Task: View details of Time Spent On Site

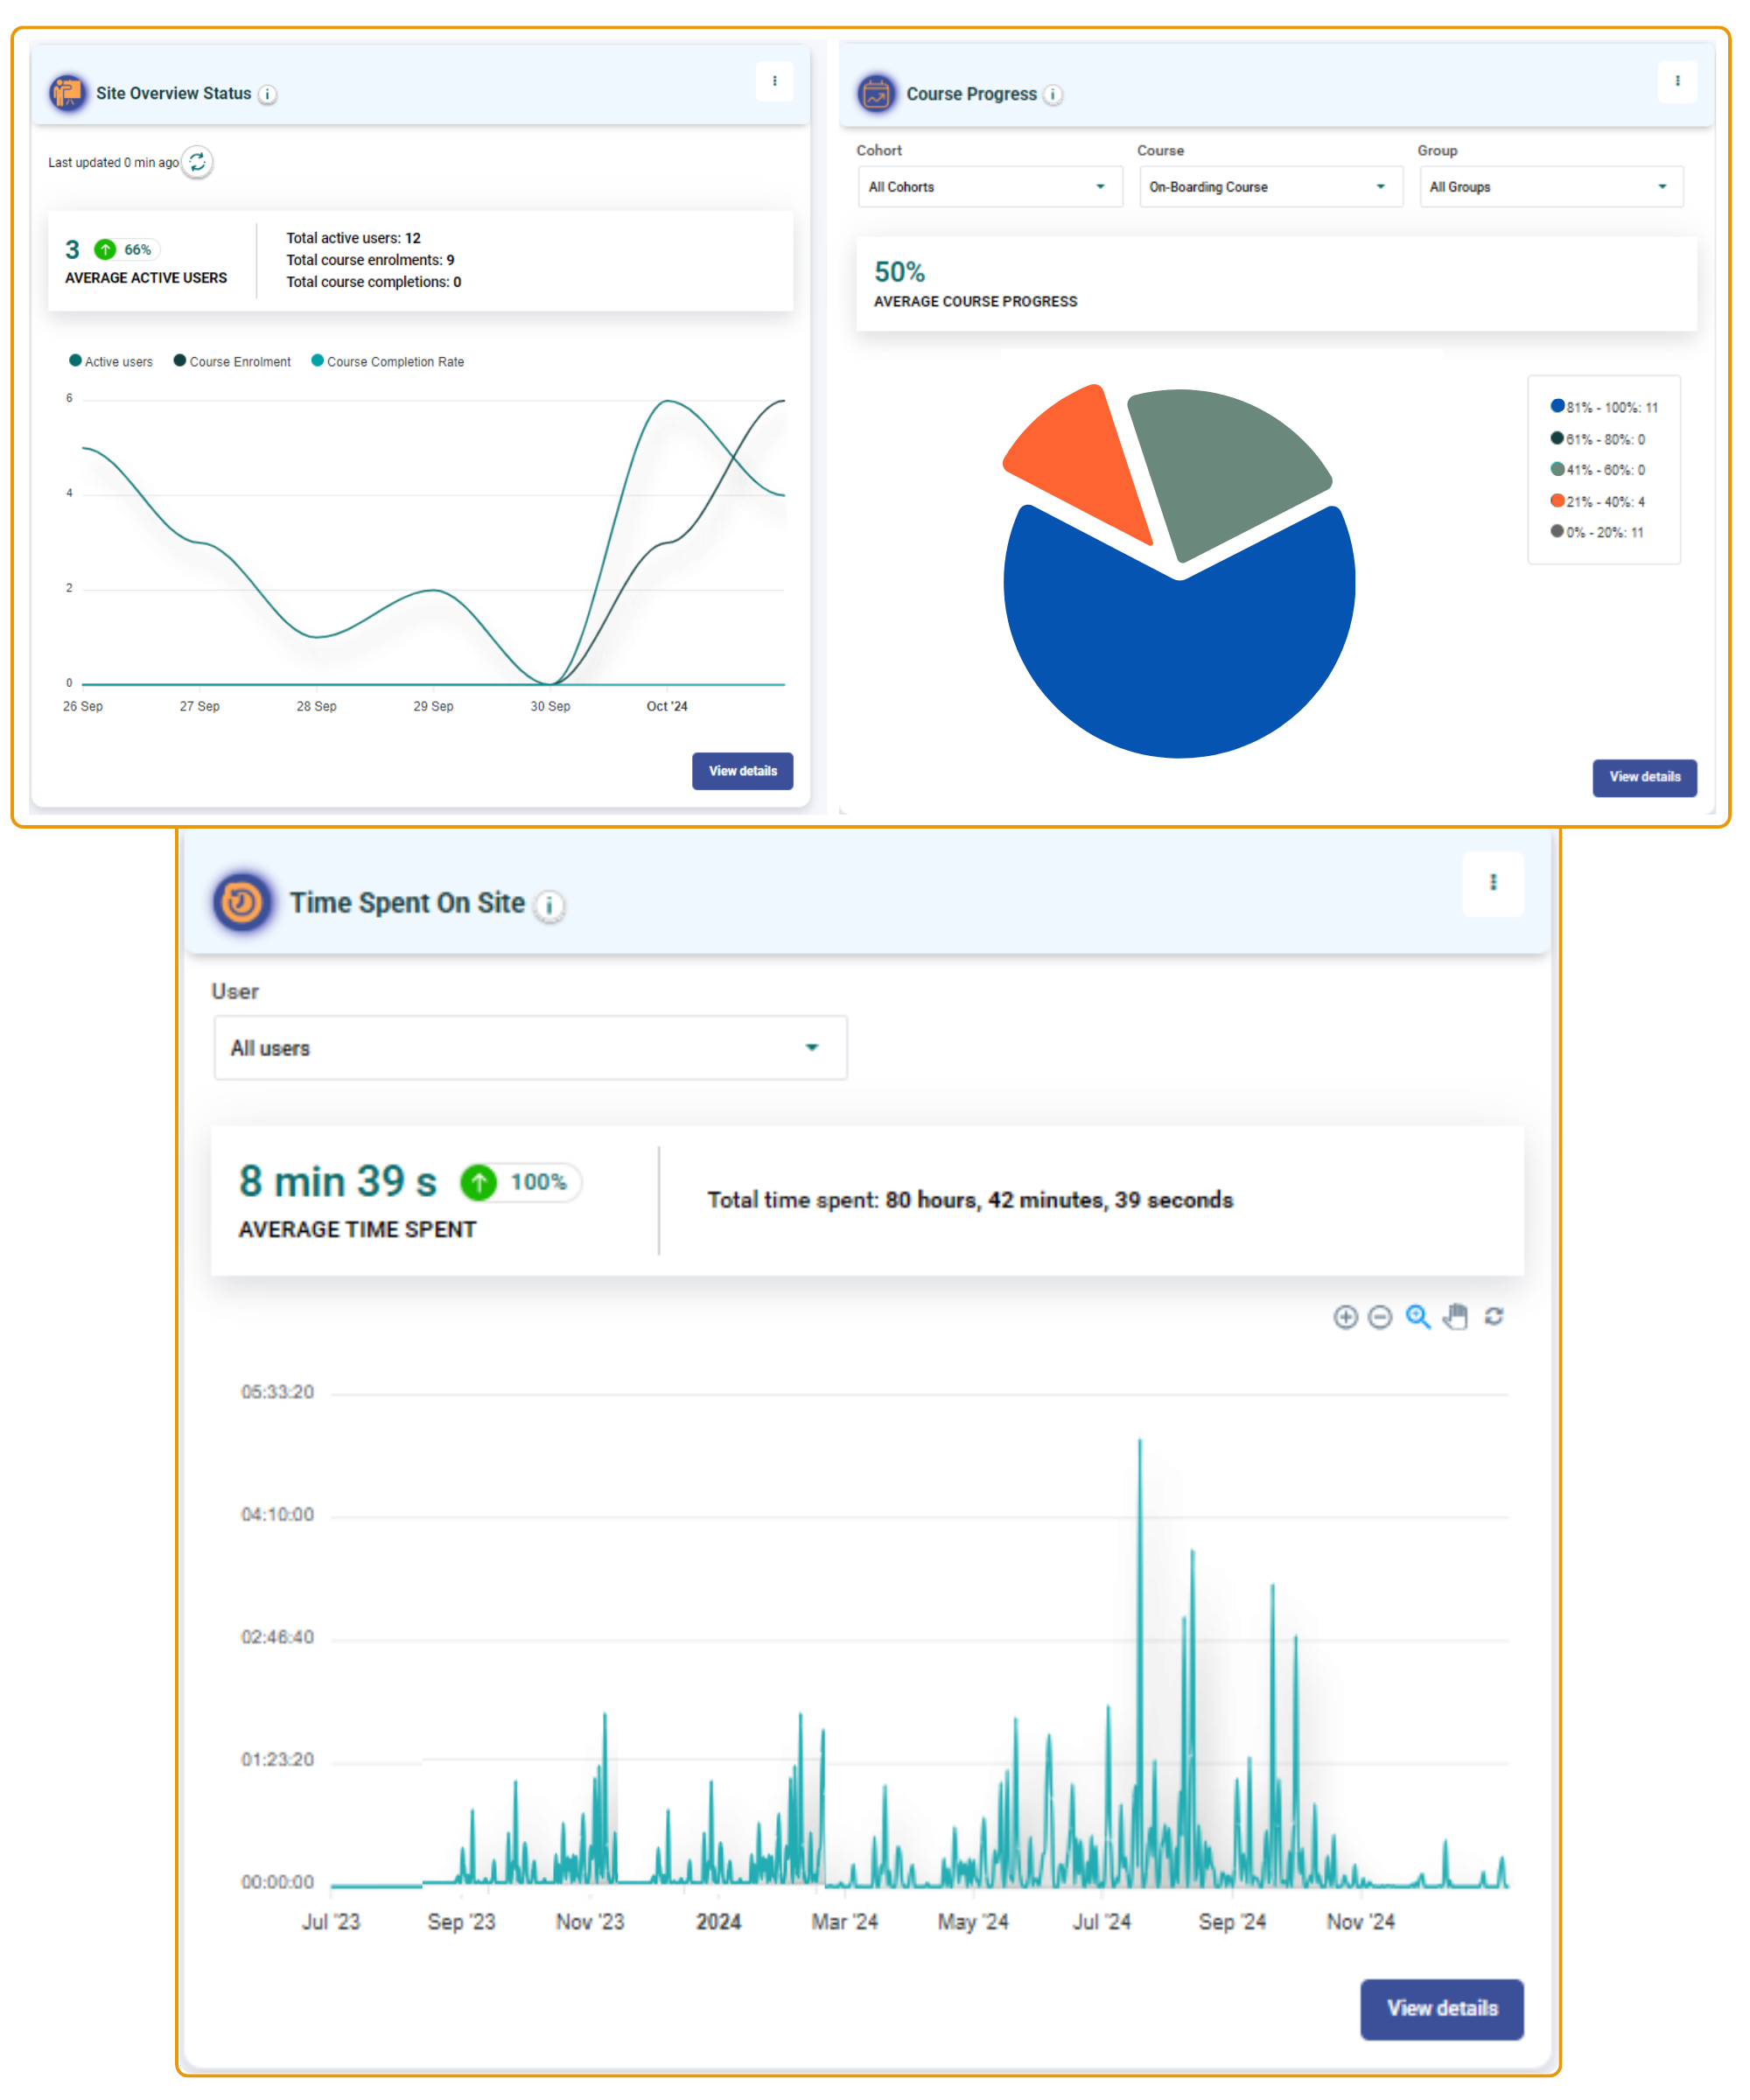Action: [x=1441, y=2008]
